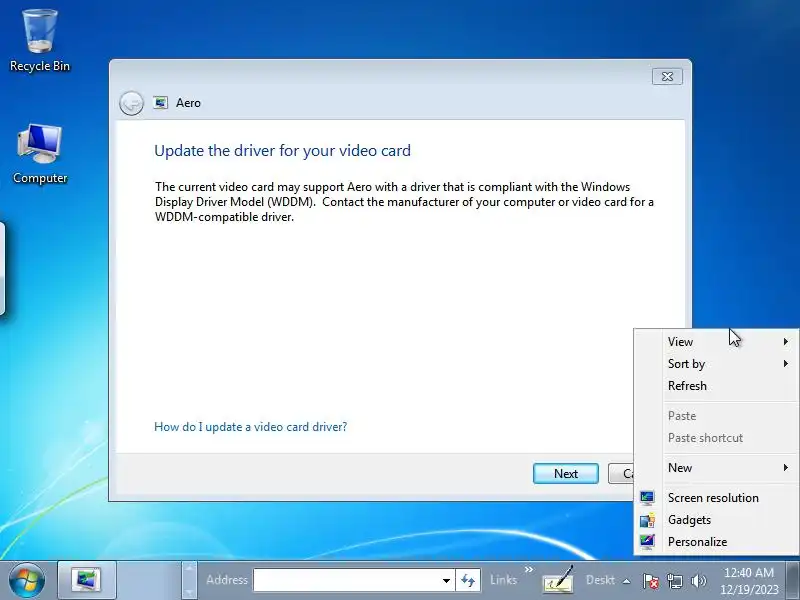Click the Aero troubleshooter title icon
Screen dimensions: 800x600
coord(161,103)
